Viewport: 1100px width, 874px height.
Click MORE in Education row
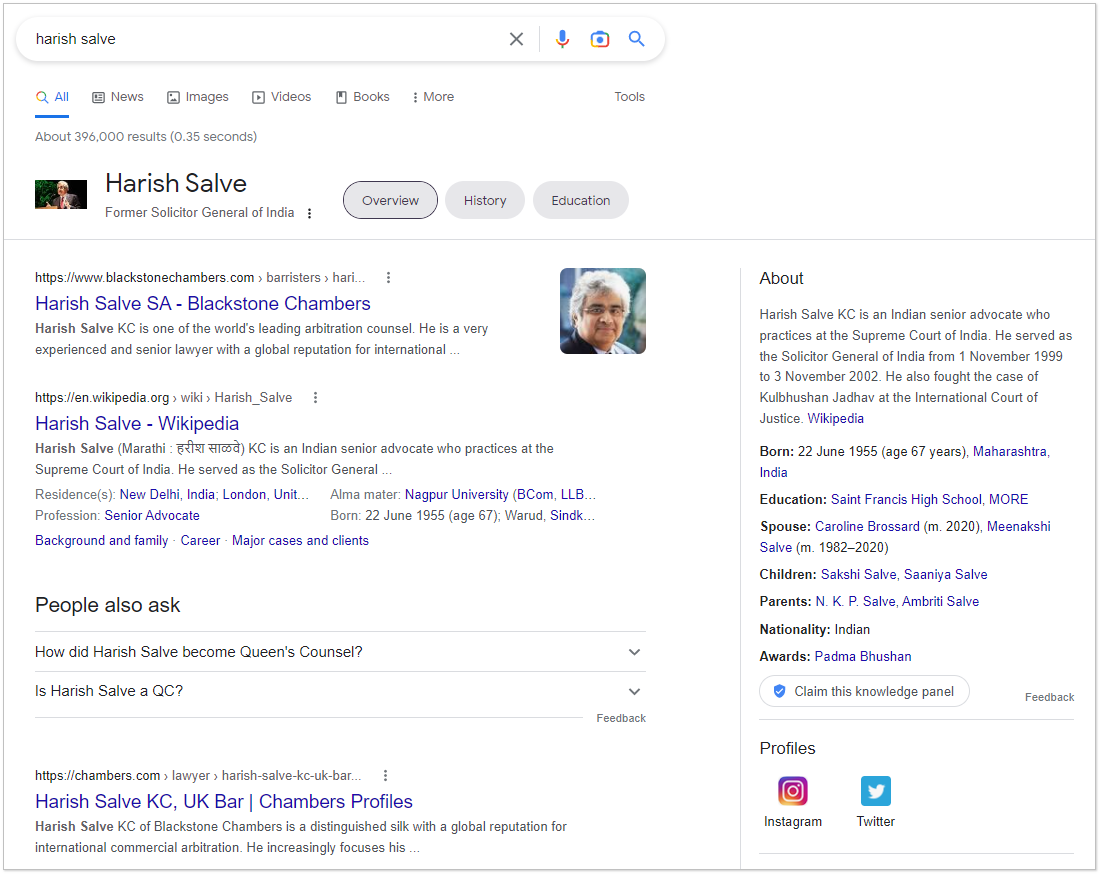coord(1008,499)
